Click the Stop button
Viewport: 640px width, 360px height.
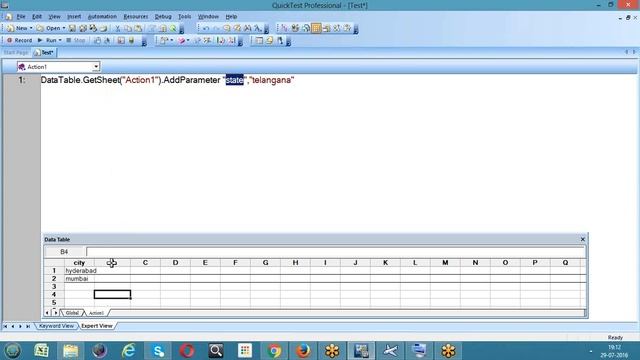tap(76, 40)
